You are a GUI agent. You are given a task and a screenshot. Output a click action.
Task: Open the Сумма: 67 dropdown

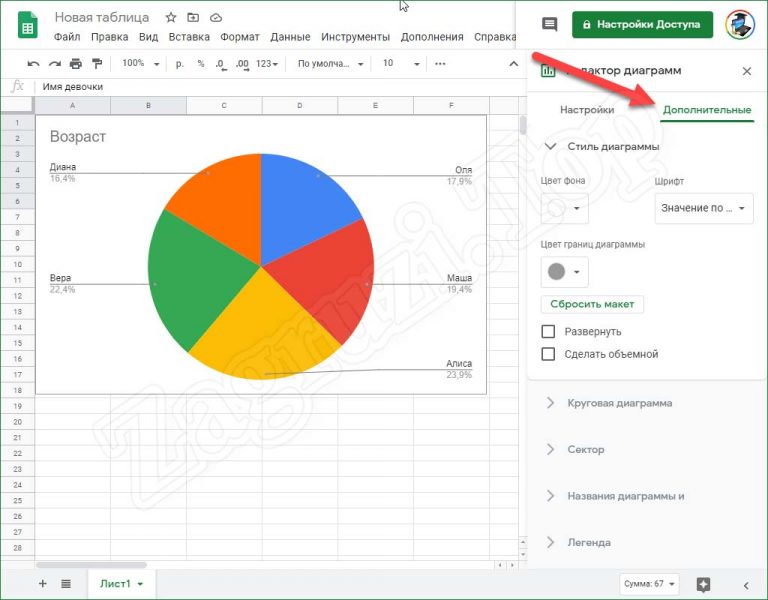point(649,584)
